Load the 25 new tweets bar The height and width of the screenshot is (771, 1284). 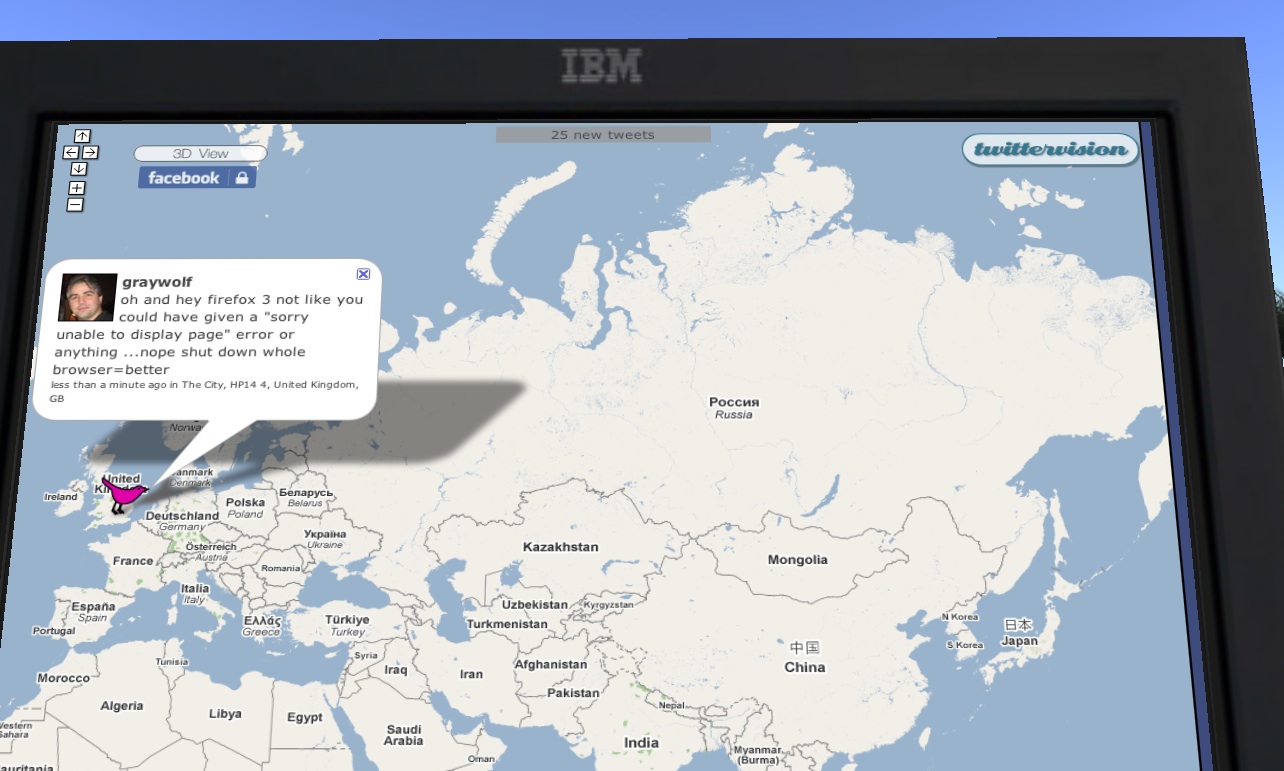603,134
